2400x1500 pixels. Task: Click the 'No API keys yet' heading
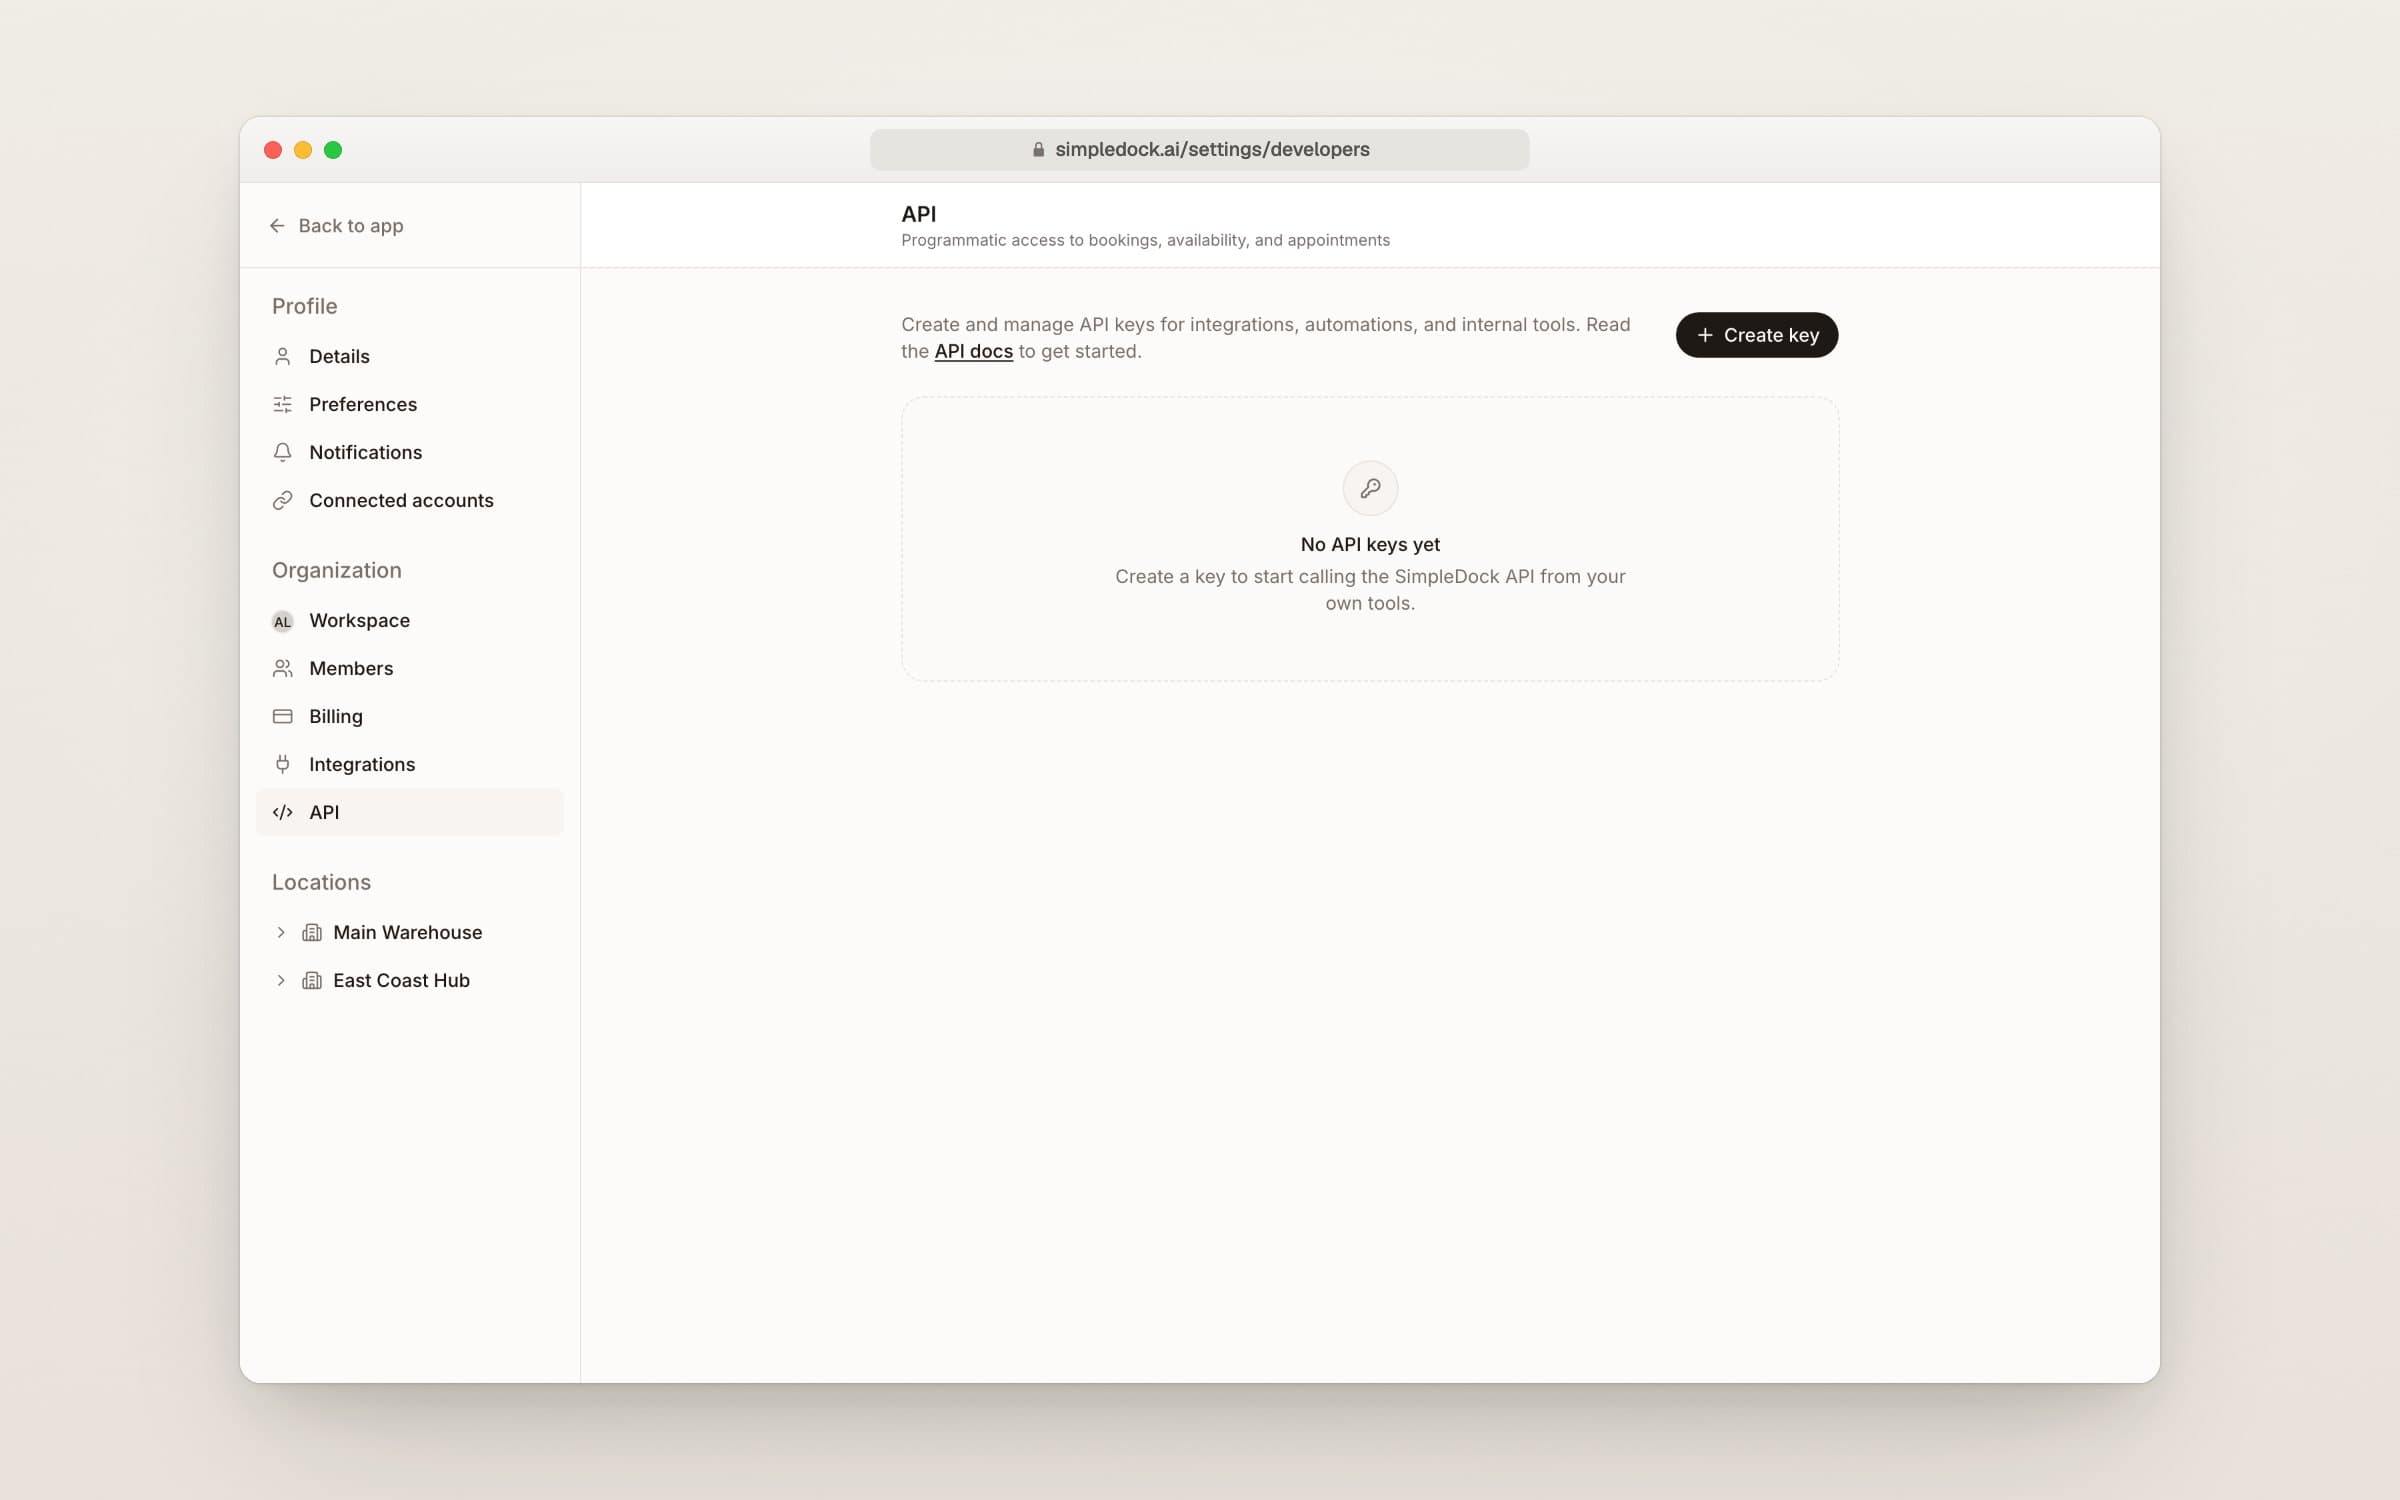coord(1370,544)
